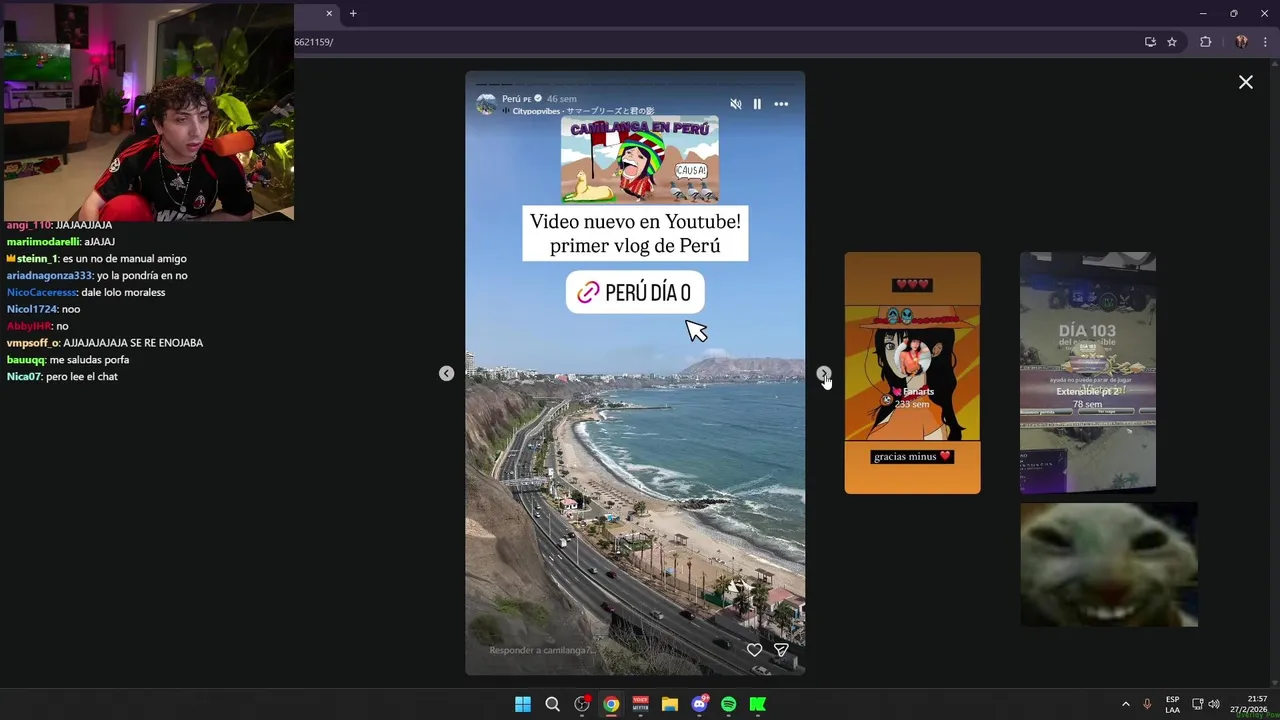1280x720 pixels.
Task: Click the username ariadnagonza333 in chat
Action: 49,275
